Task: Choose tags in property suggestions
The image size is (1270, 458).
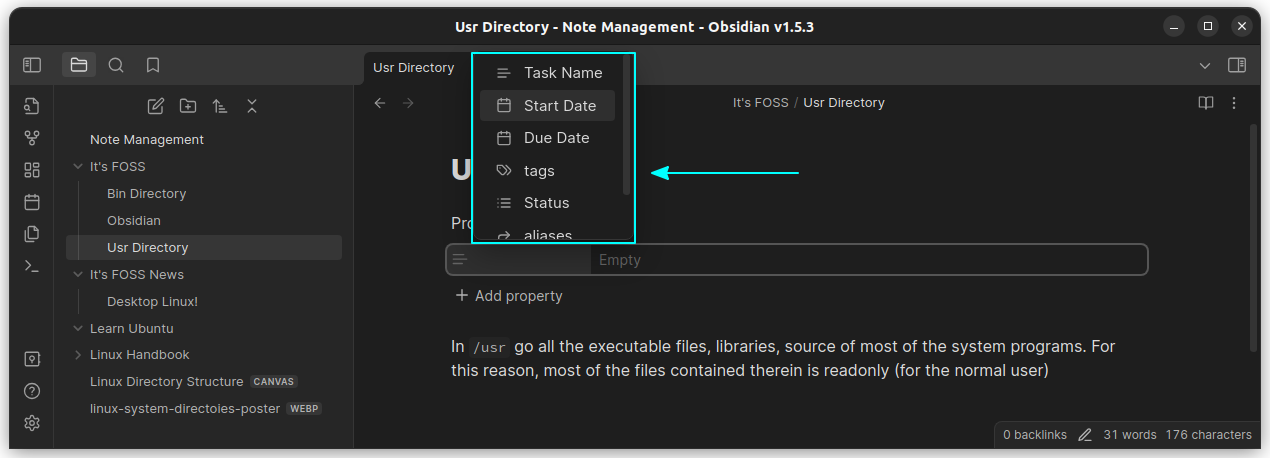Action: 547,171
